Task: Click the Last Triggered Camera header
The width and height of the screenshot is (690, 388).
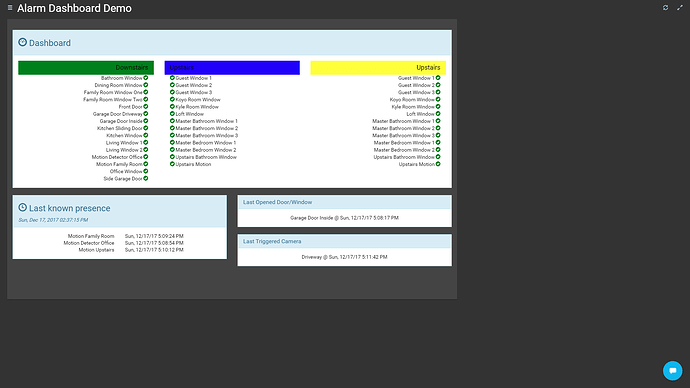Action: pos(272,242)
